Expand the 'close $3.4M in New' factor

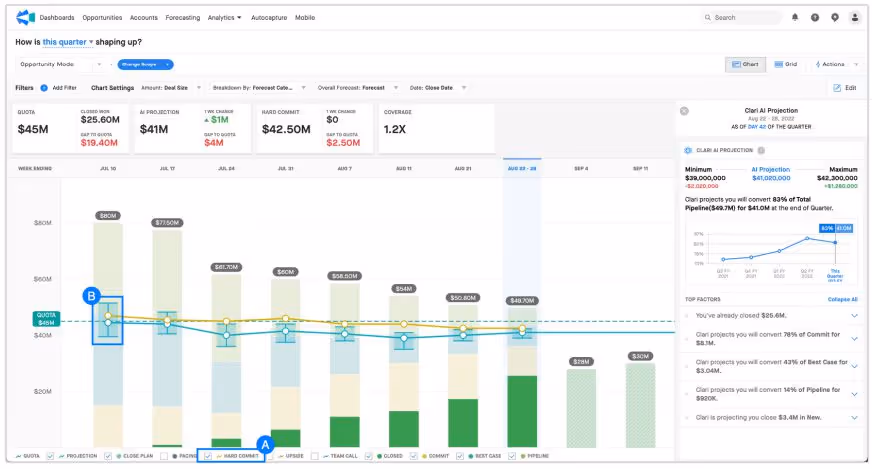click(854, 418)
